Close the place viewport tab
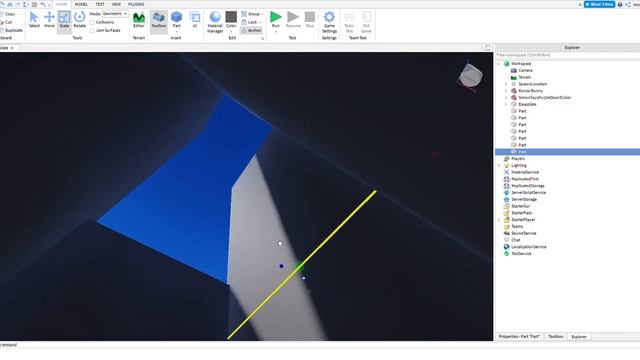Image resolution: width=640 pixels, height=360 pixels. (x=12, y=48)
